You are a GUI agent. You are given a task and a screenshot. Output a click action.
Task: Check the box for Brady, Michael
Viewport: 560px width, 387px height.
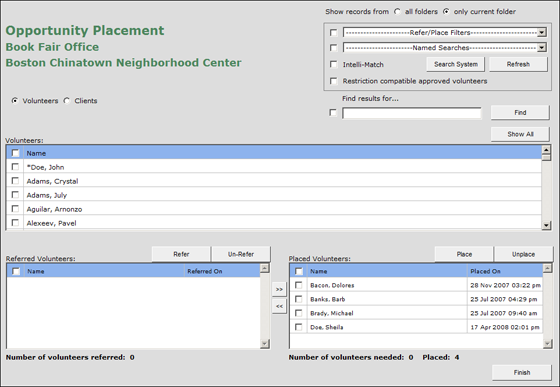click(x=299, y=313)
